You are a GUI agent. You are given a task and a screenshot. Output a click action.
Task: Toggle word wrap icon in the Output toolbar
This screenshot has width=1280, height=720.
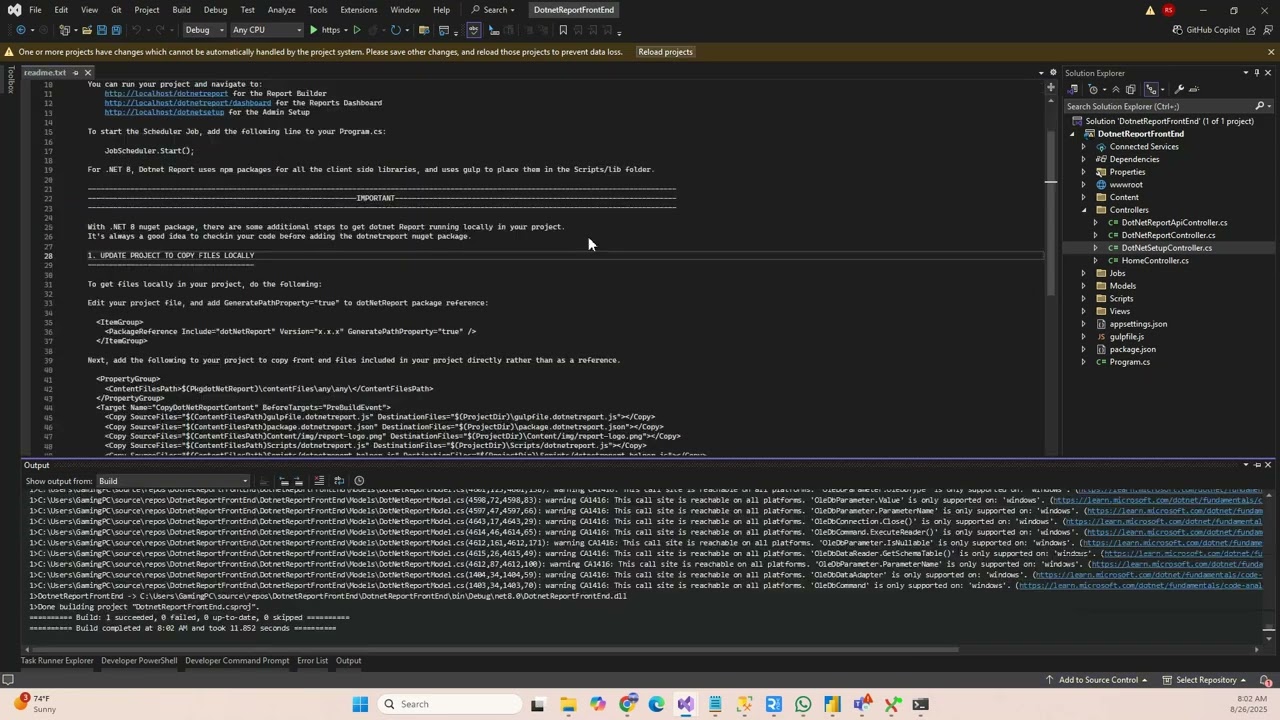(x=338, y=481)
